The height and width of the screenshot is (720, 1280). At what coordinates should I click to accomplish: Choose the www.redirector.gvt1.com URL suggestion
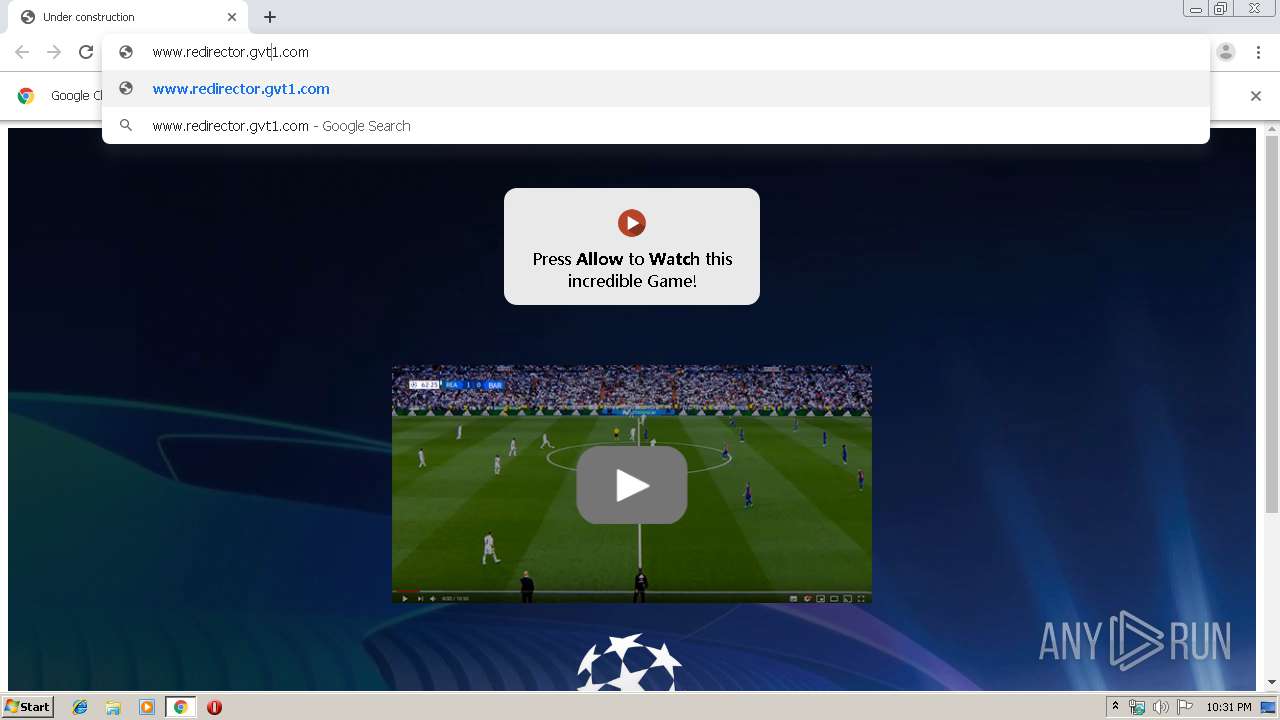pyautogui.click(x=656, y=89)
